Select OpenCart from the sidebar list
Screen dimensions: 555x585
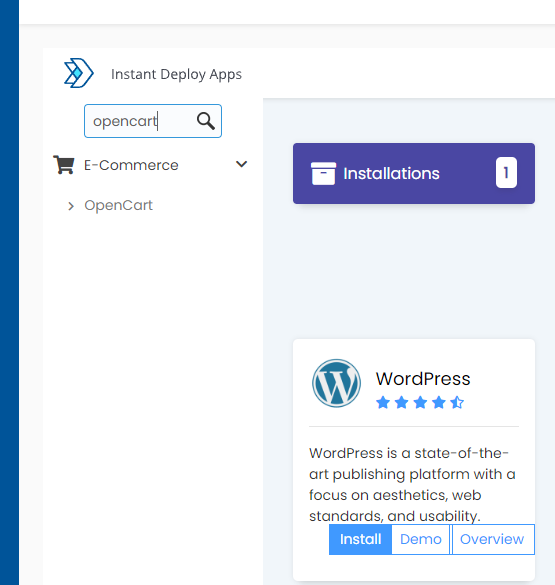tap(119, 205)
